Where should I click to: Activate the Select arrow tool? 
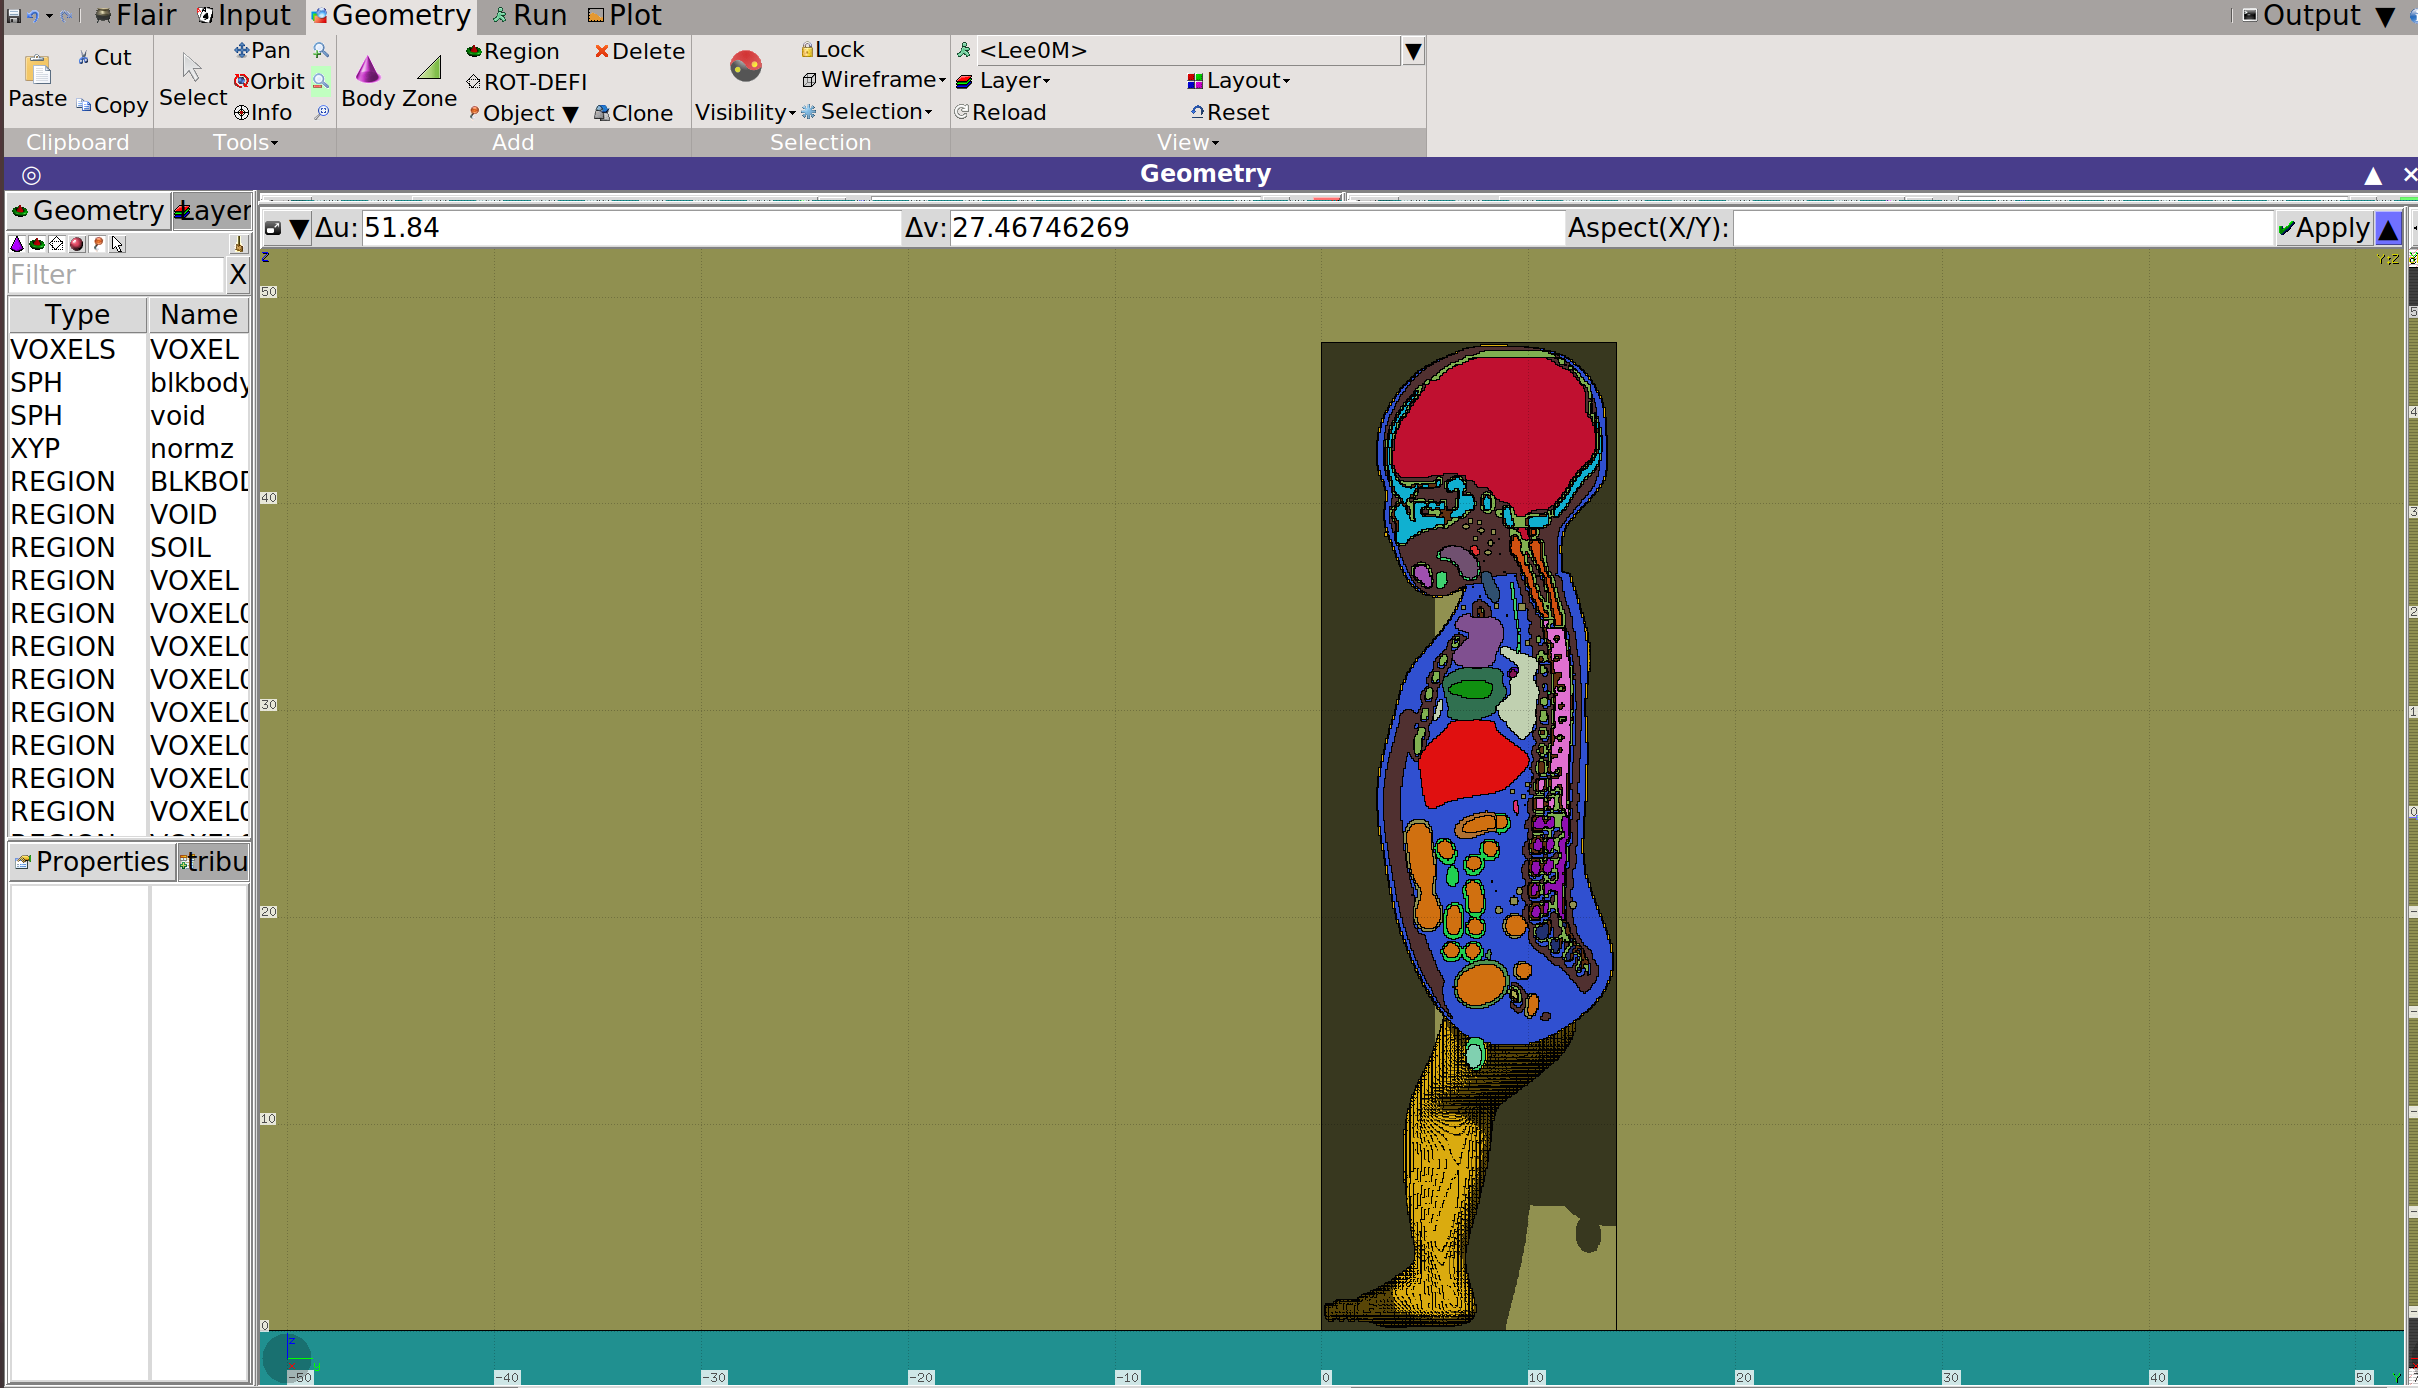coord(193,80)
